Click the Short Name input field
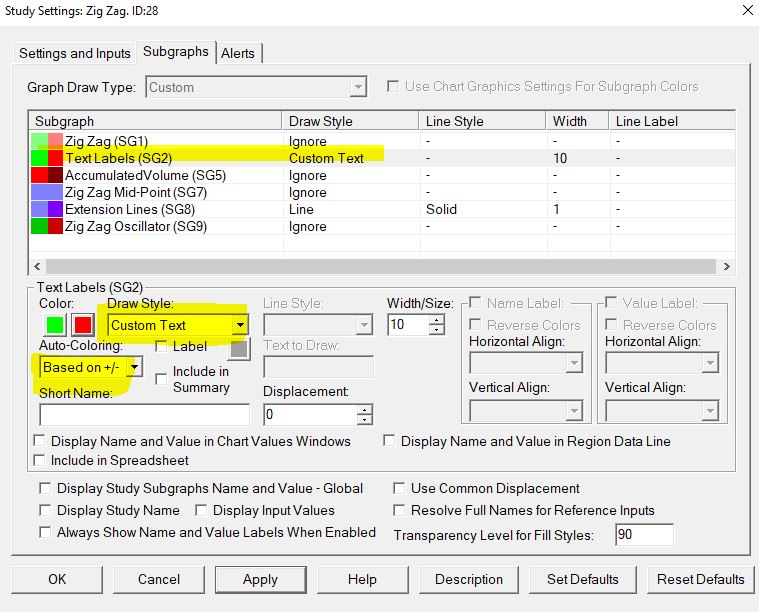Viewport: 759px width, 612px height. 144,415
